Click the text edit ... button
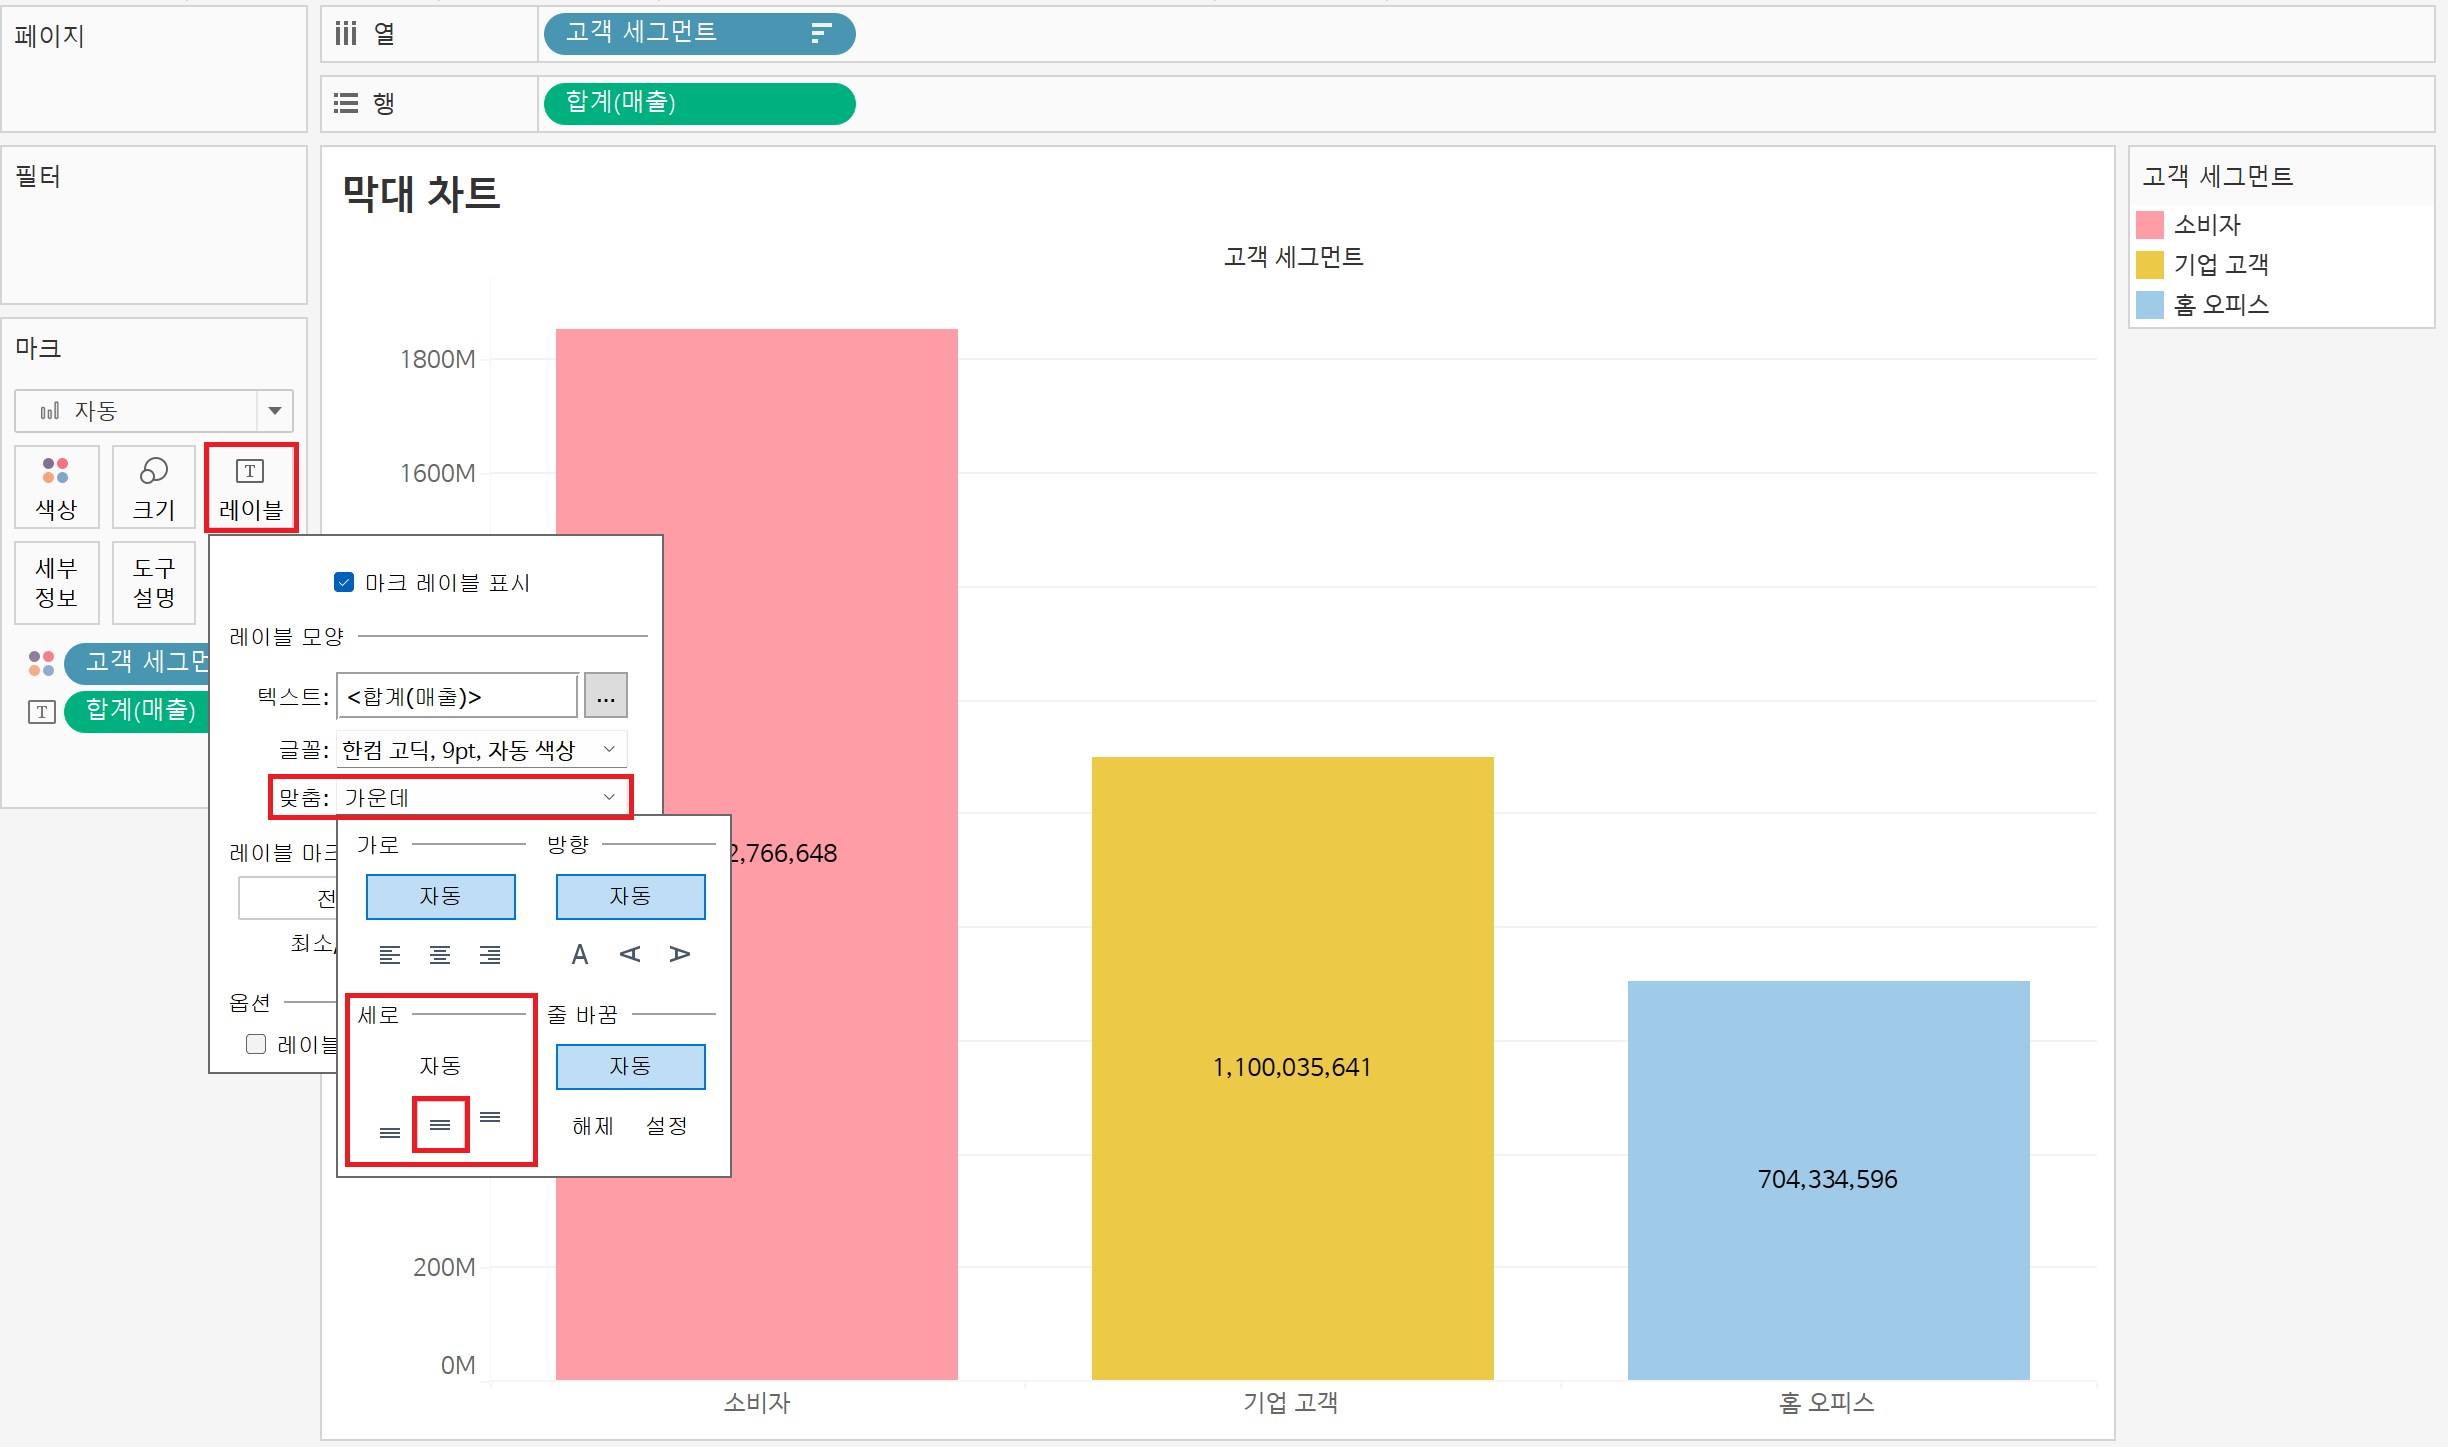2448x1447 pixels. [606, 696]
